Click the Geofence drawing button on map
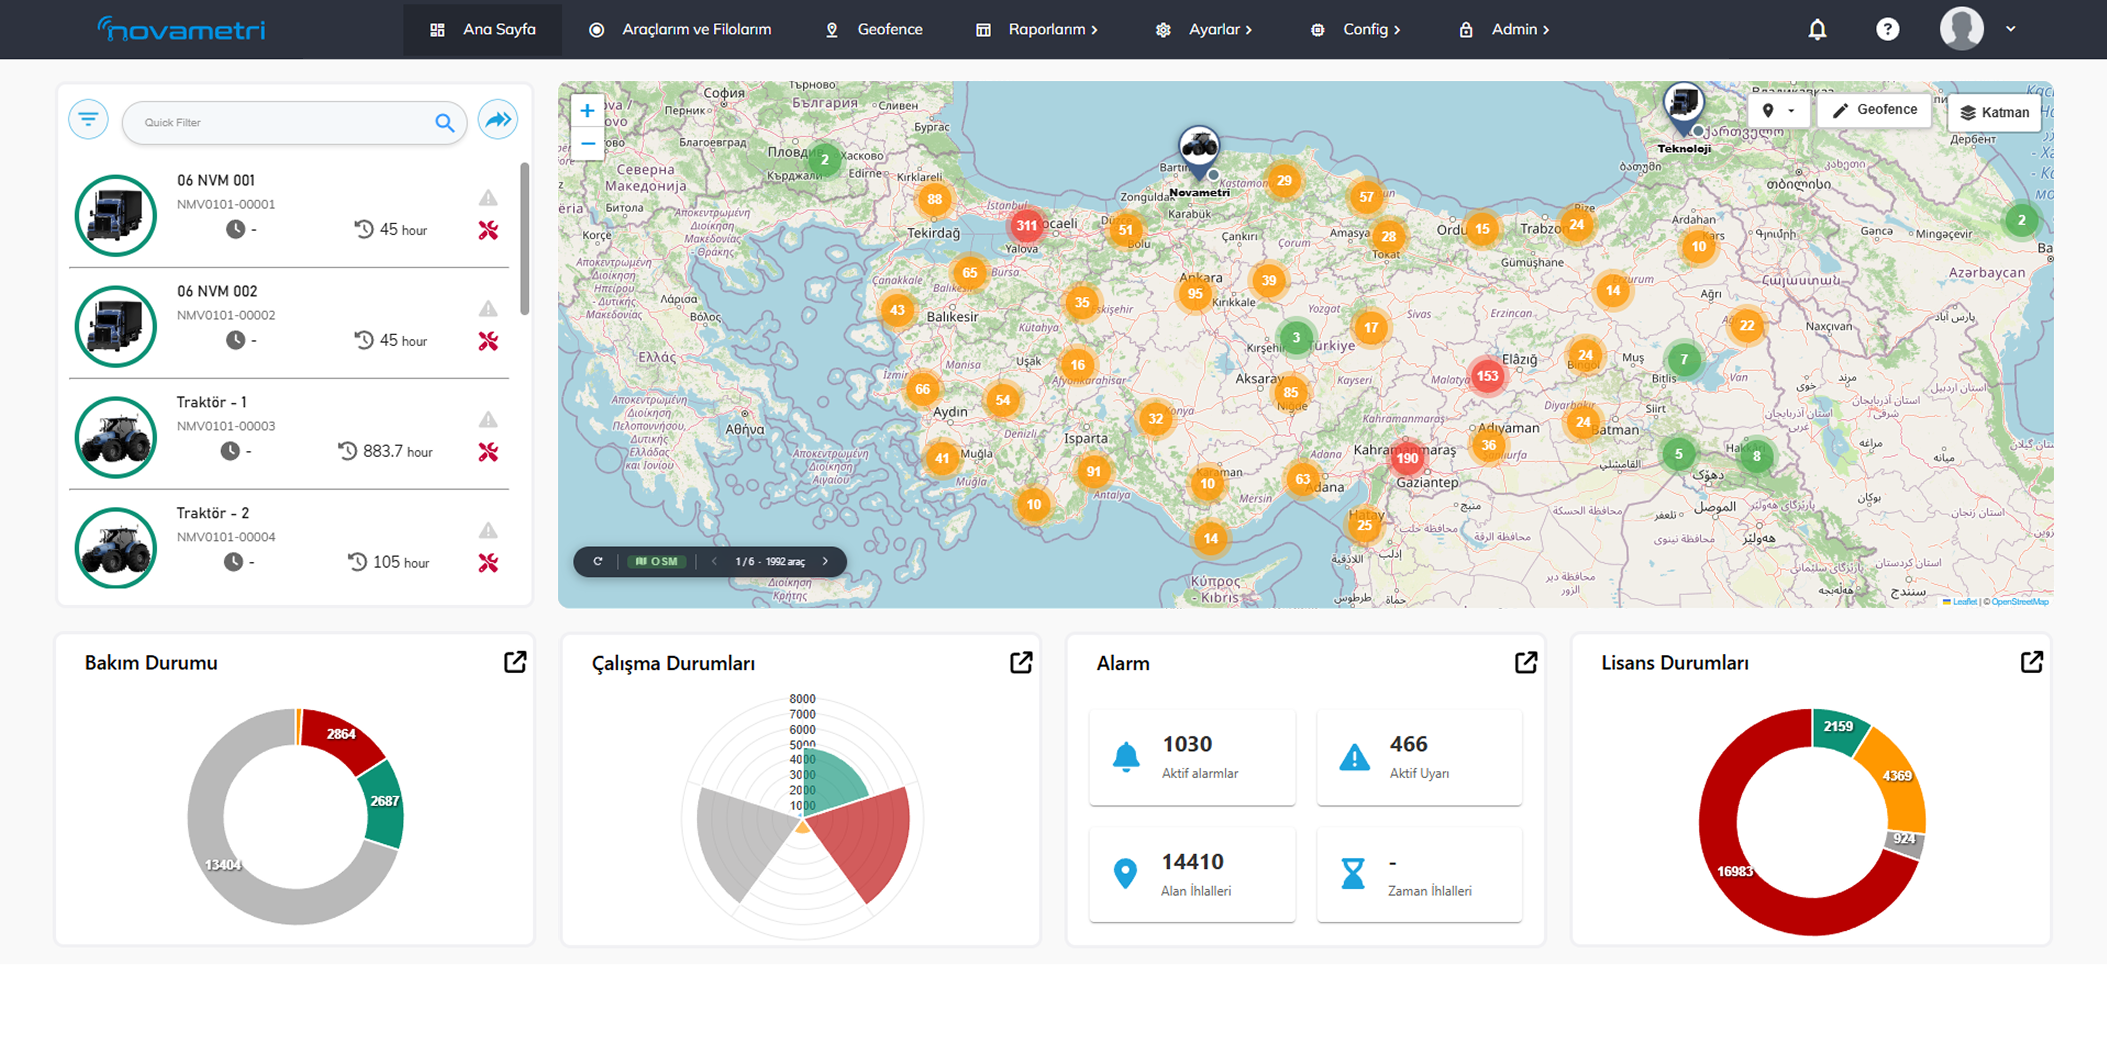The height and width of the screenshot is (1042, 2107). [x=1874, y=110]
